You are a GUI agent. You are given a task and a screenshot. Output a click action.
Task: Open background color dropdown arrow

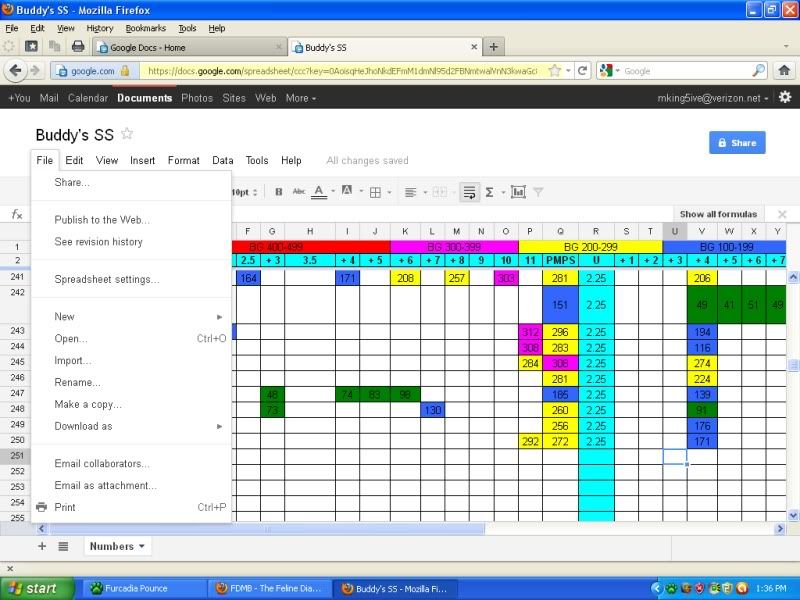[361, 192]
